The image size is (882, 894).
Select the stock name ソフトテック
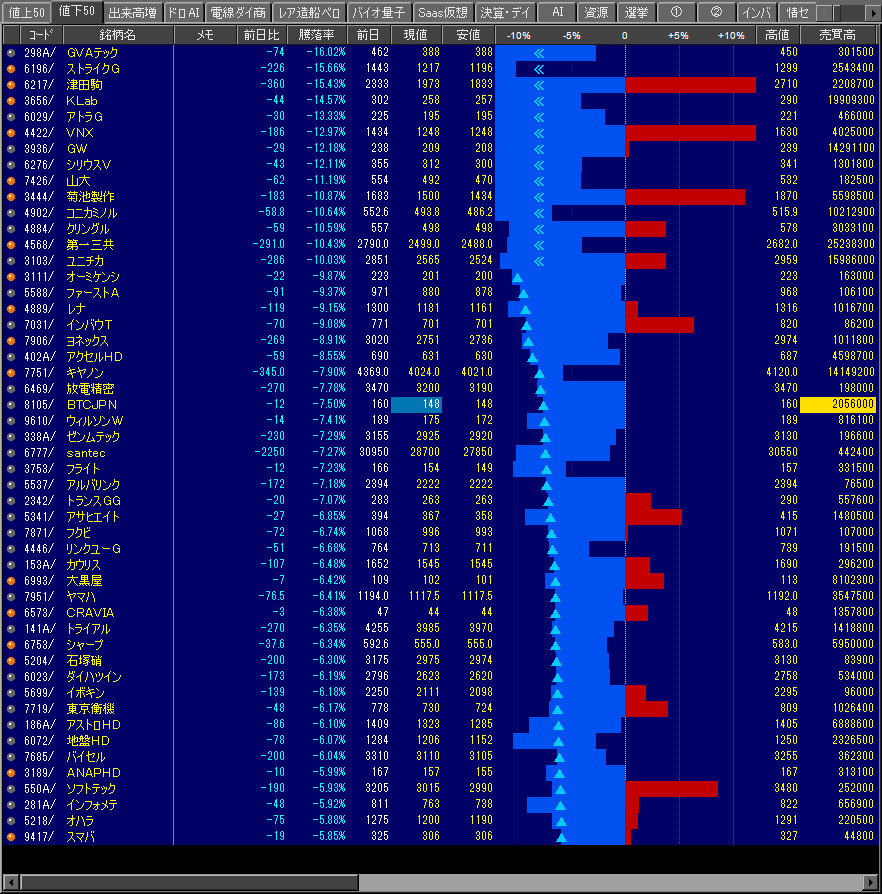tap(91, 789)
